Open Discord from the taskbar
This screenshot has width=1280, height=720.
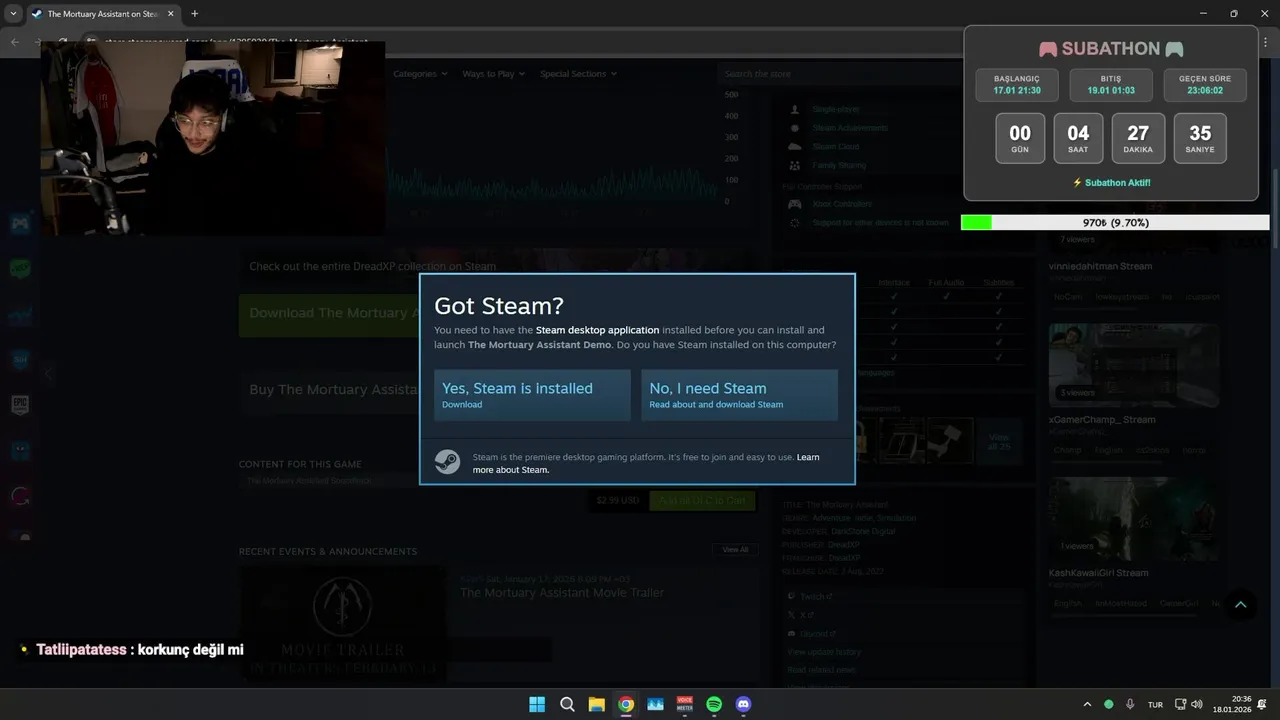pos(743,704)
